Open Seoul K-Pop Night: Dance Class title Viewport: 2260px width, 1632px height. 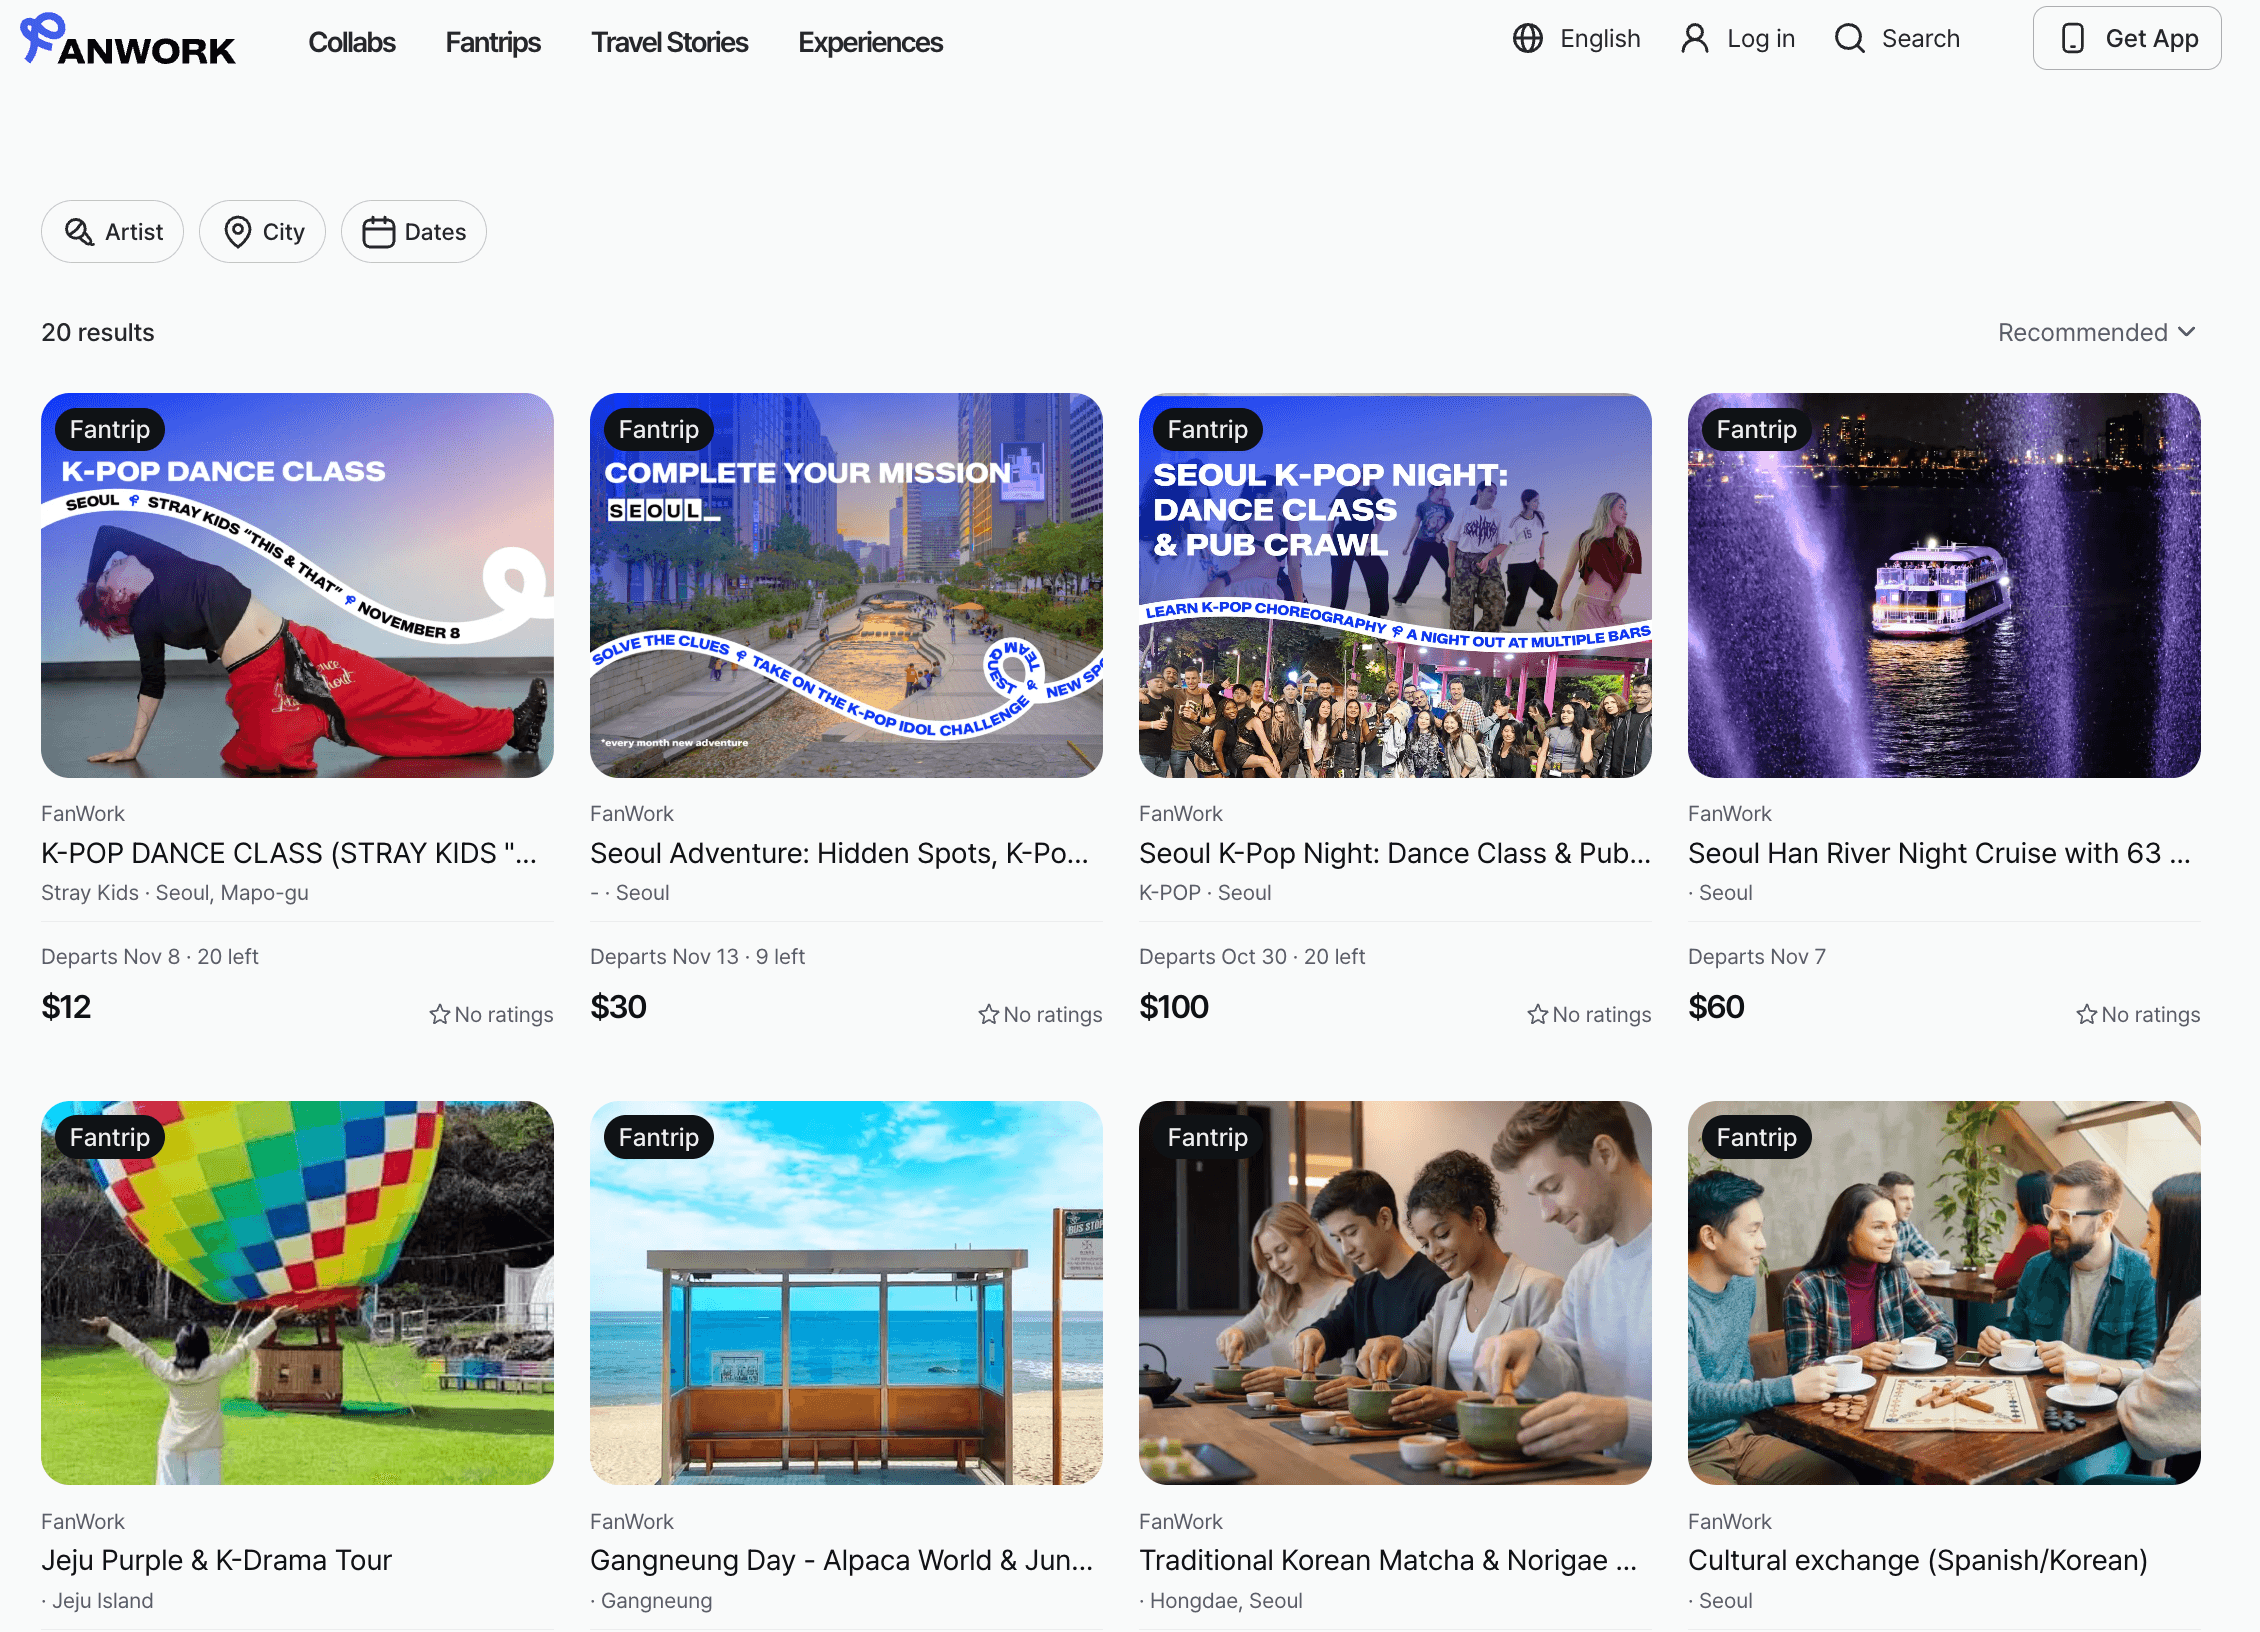[1395, 853]
